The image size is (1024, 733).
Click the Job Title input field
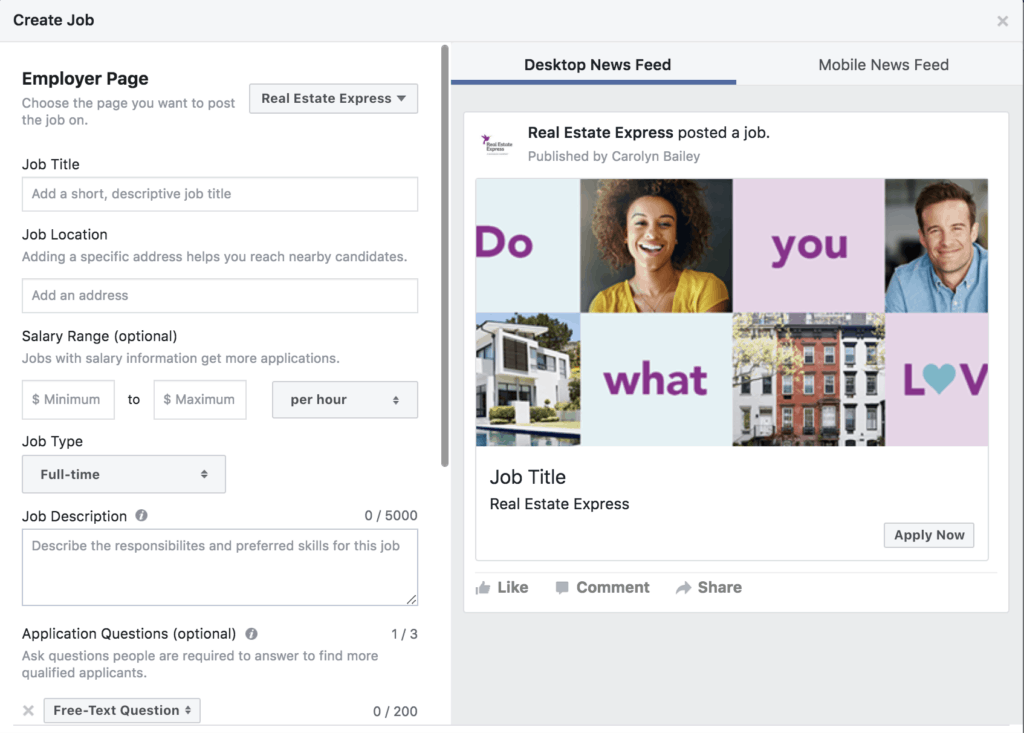(219, 194)
